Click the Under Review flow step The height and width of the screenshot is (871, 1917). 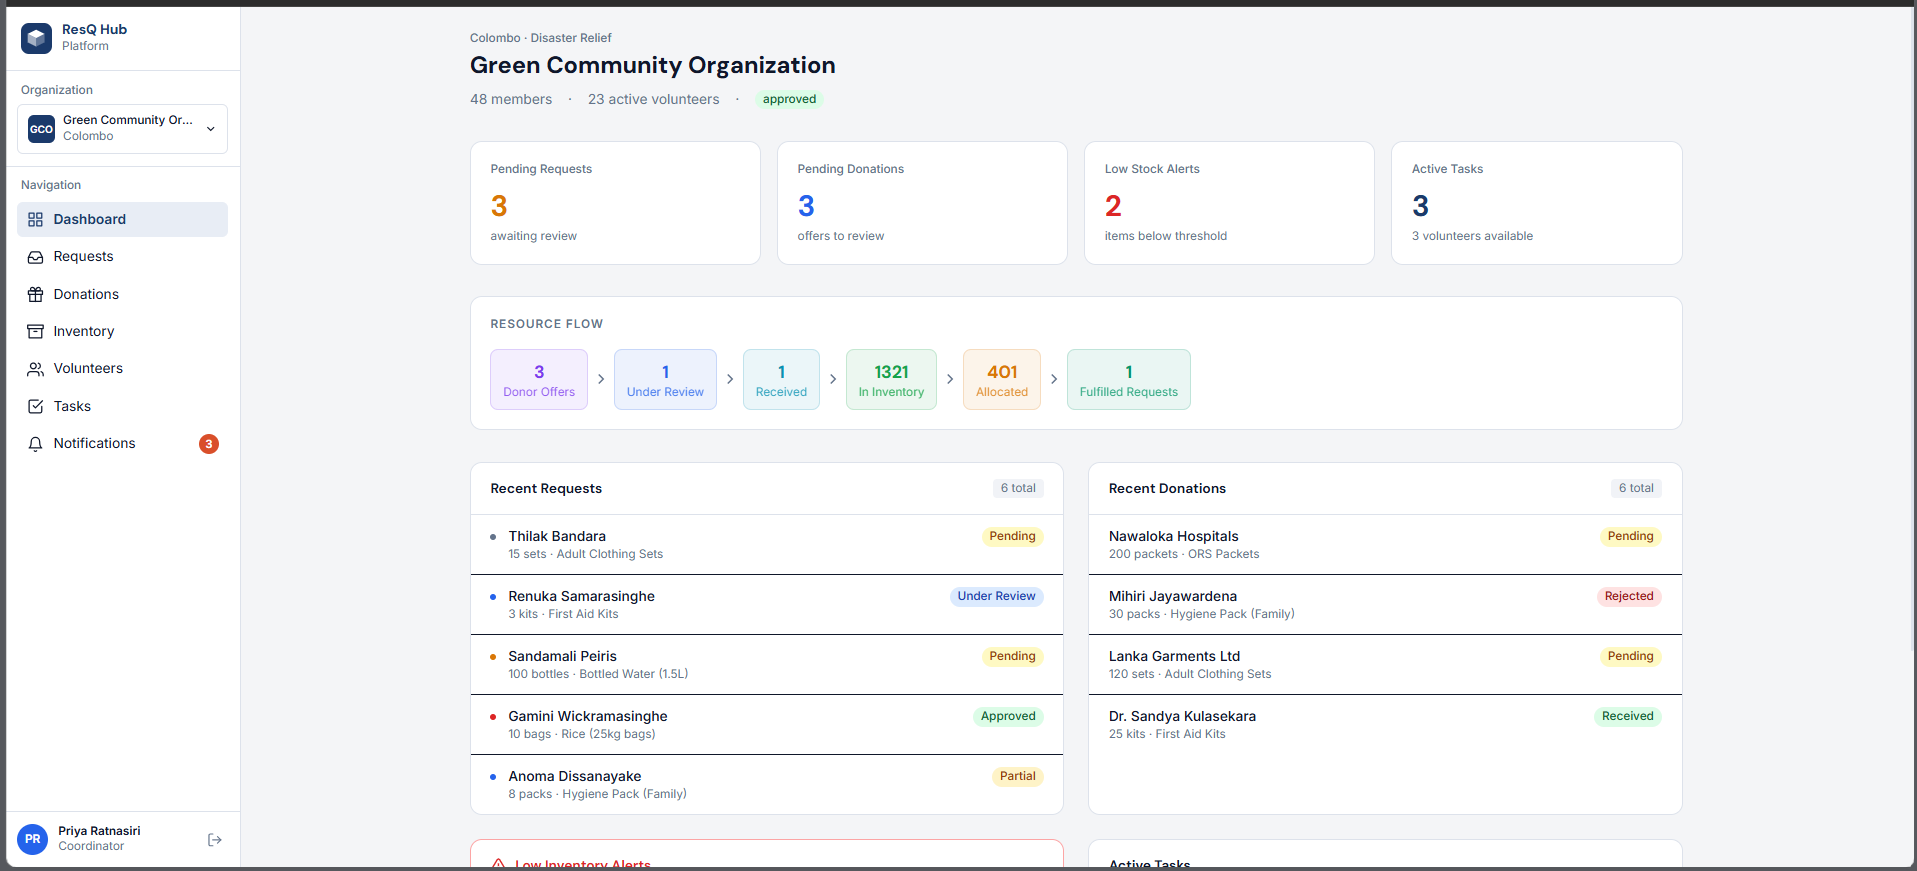[665, 380]
